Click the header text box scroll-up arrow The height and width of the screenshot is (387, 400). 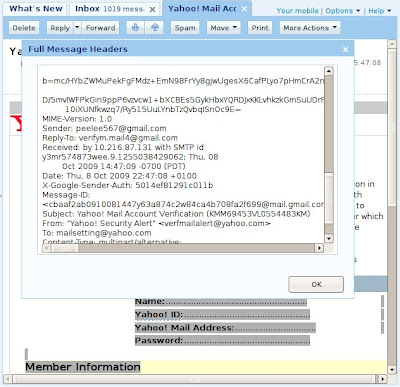[x=329, y=71]
